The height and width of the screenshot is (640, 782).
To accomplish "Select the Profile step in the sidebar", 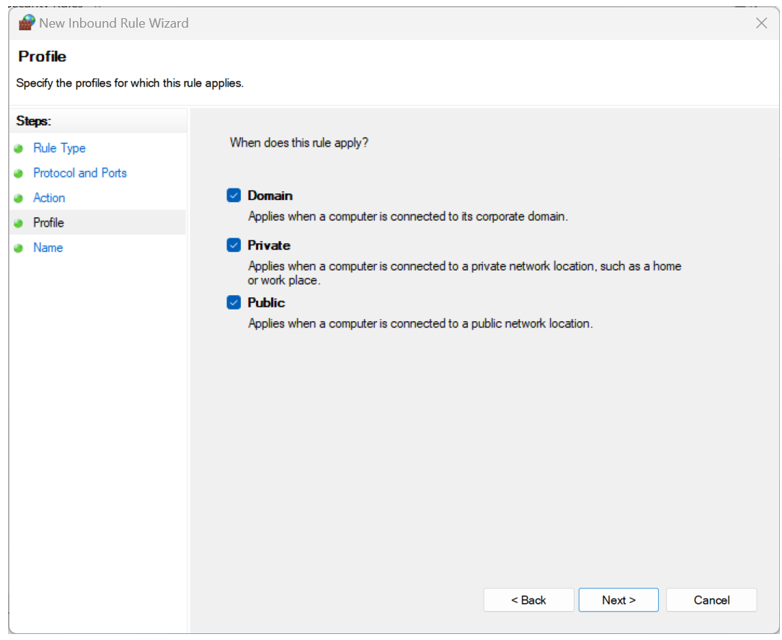I will [x=48, y=223].
